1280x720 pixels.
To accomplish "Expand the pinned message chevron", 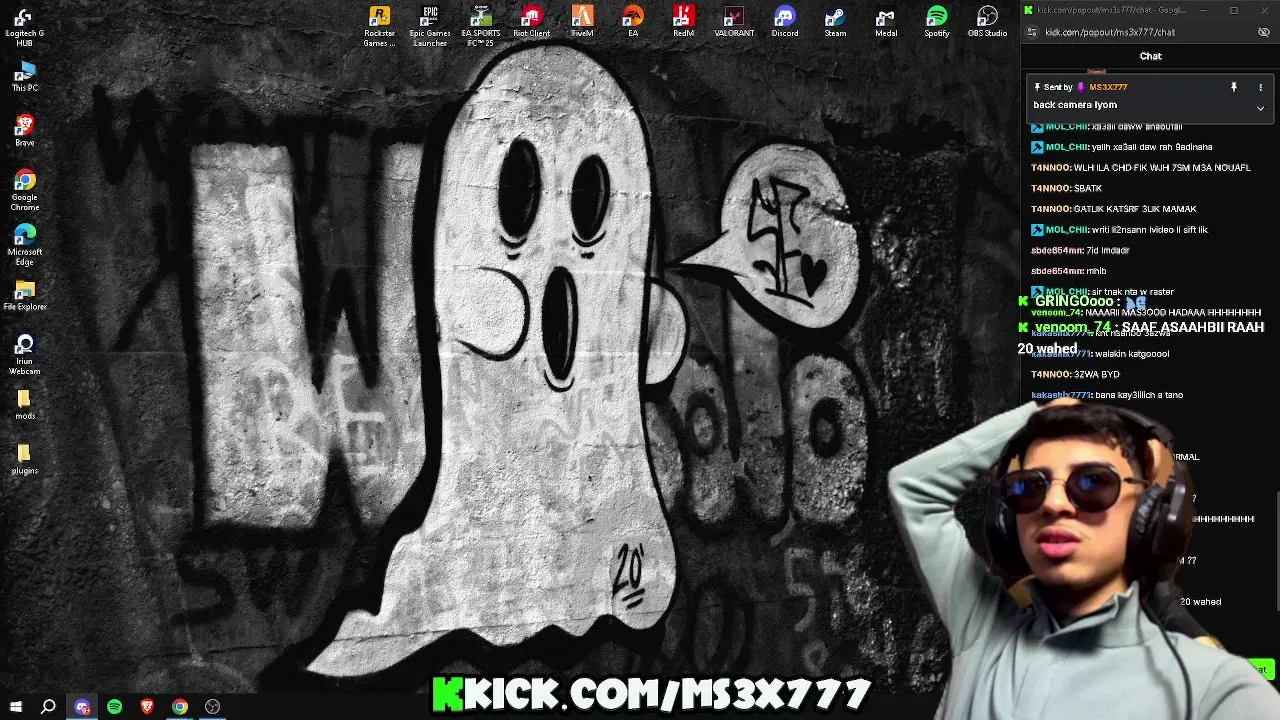I will pos(1260,107).
